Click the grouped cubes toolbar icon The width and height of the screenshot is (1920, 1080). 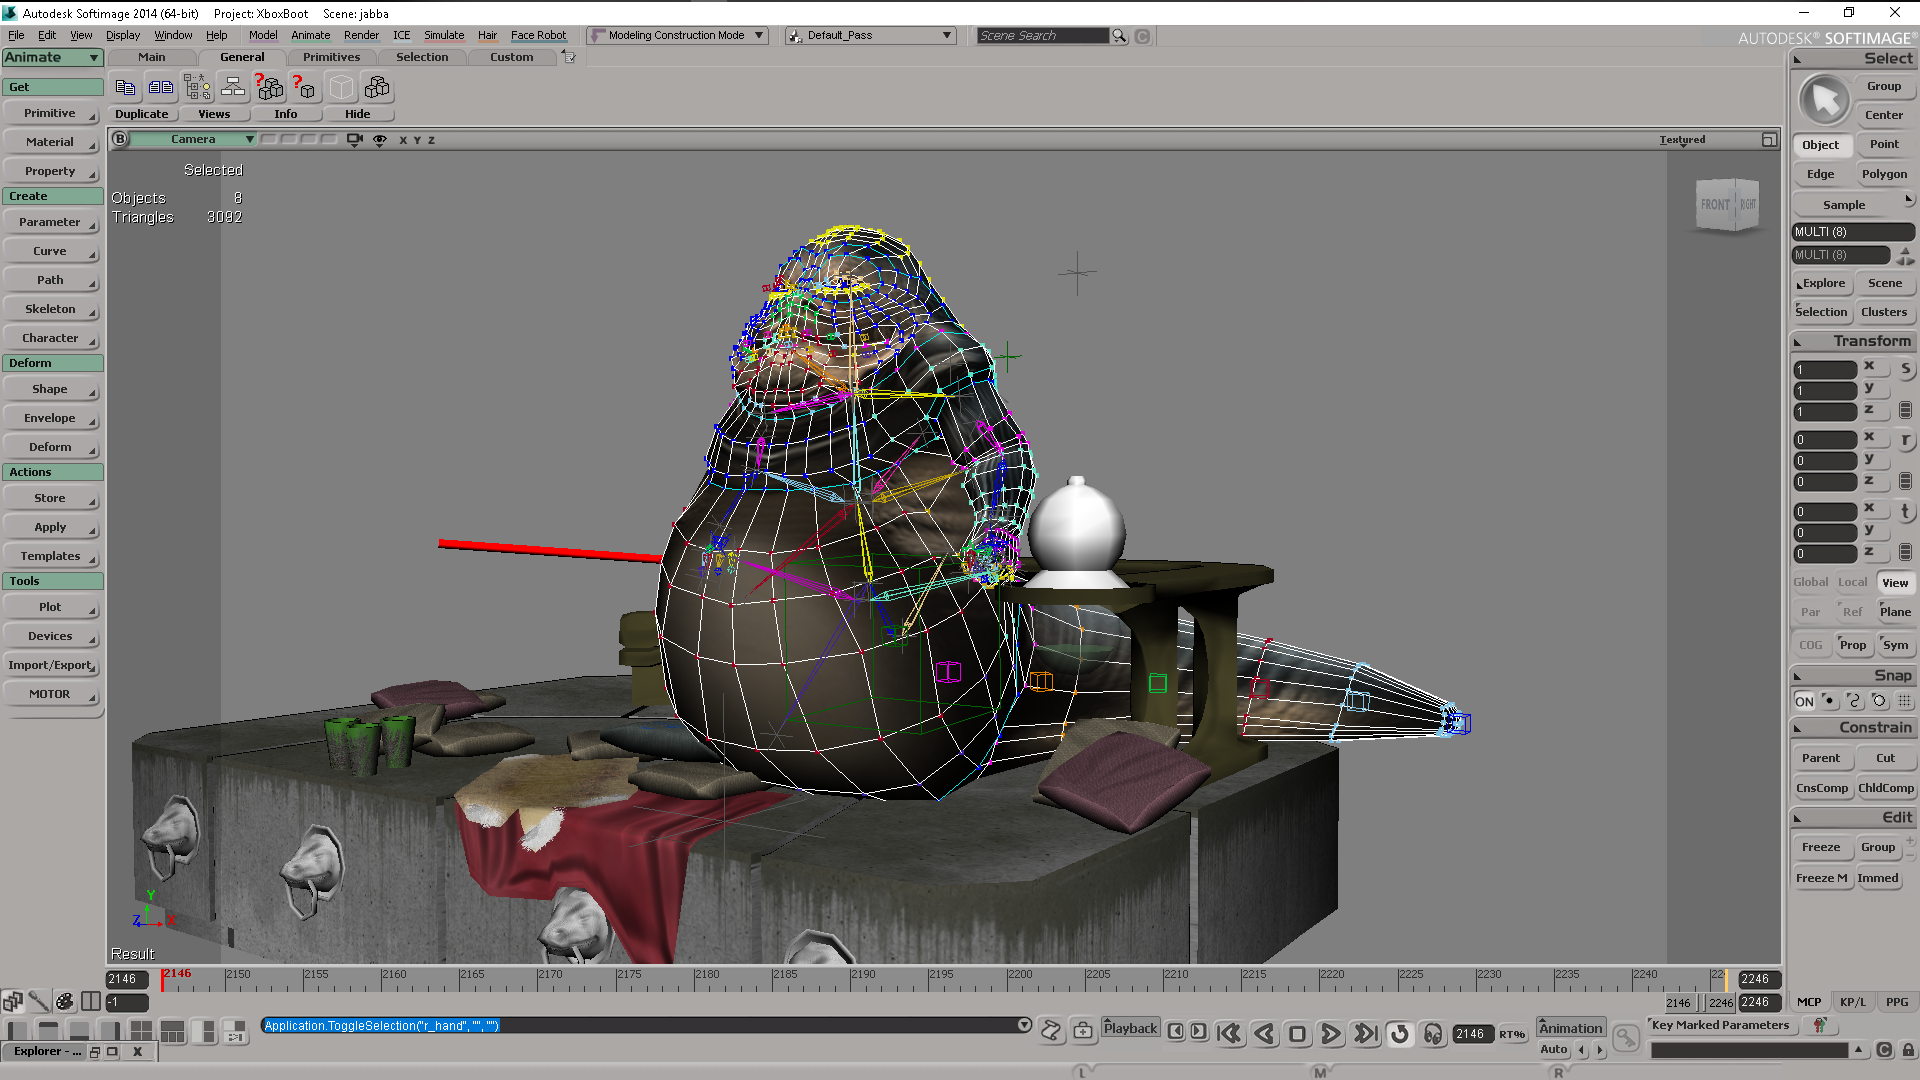point(377,88)
